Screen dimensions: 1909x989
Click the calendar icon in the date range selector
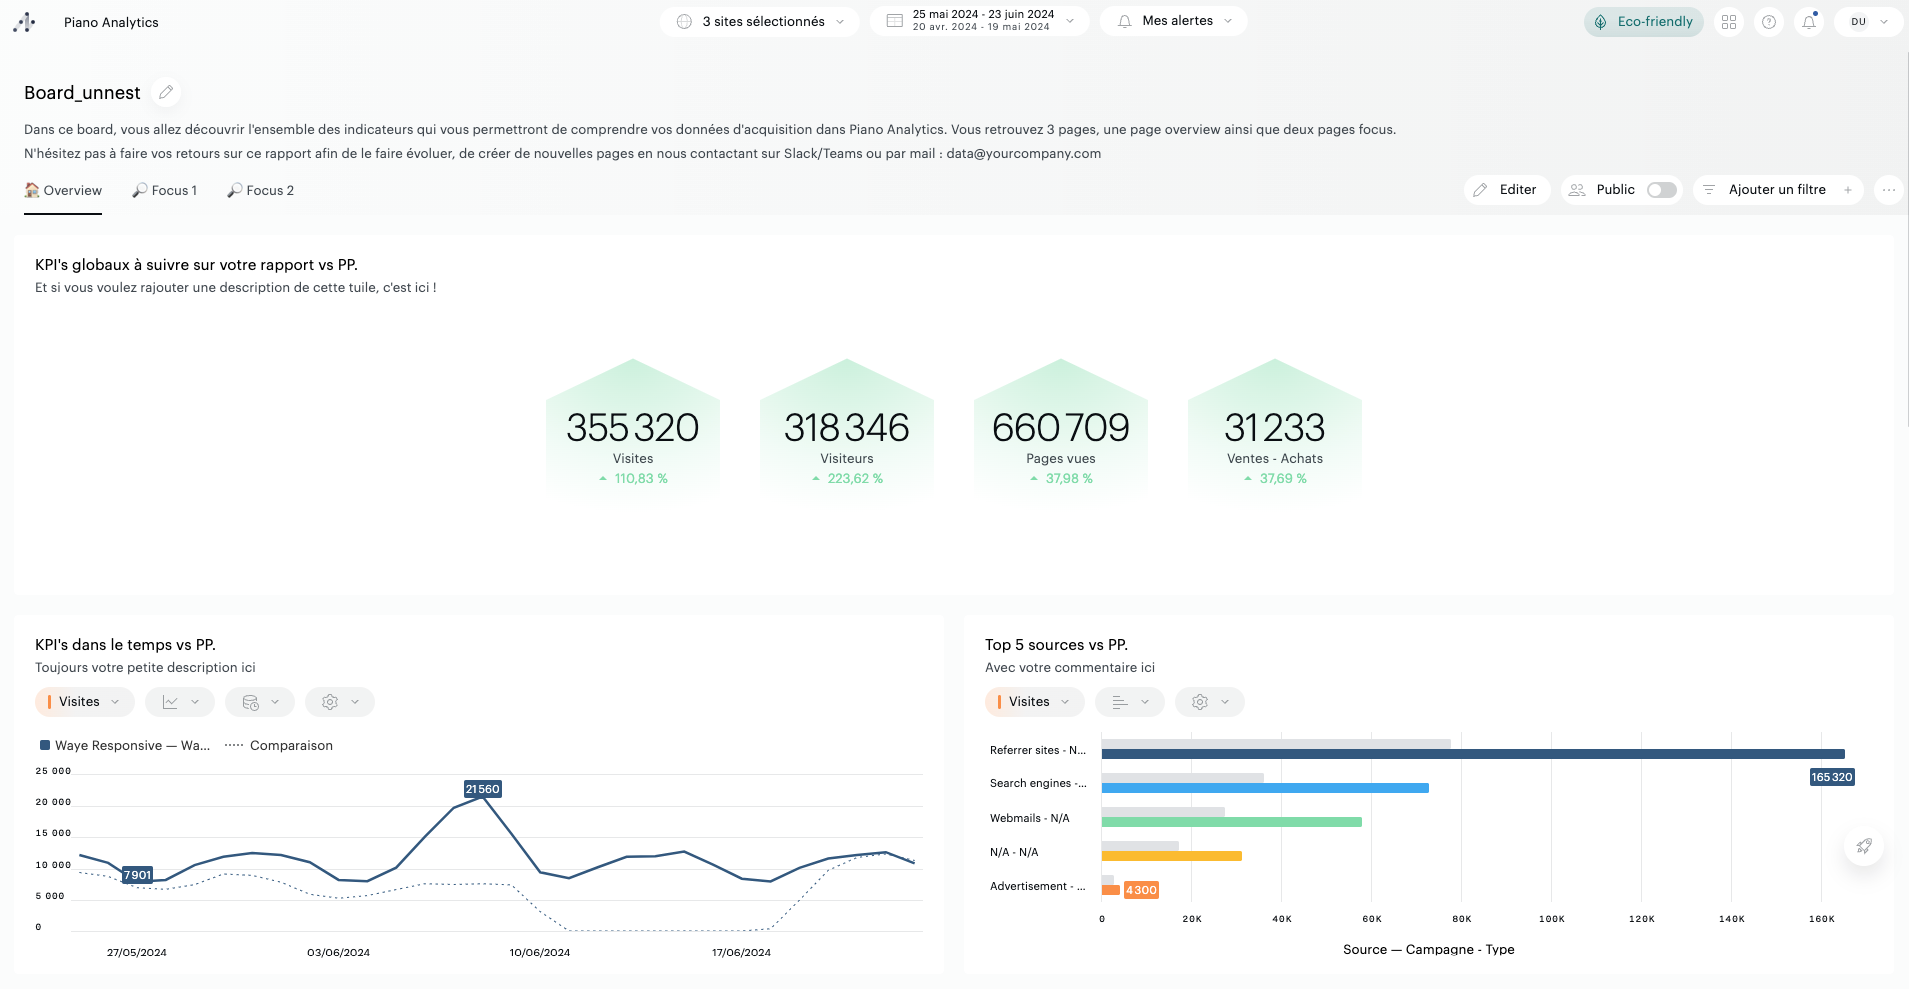click(x=895, y=21)
